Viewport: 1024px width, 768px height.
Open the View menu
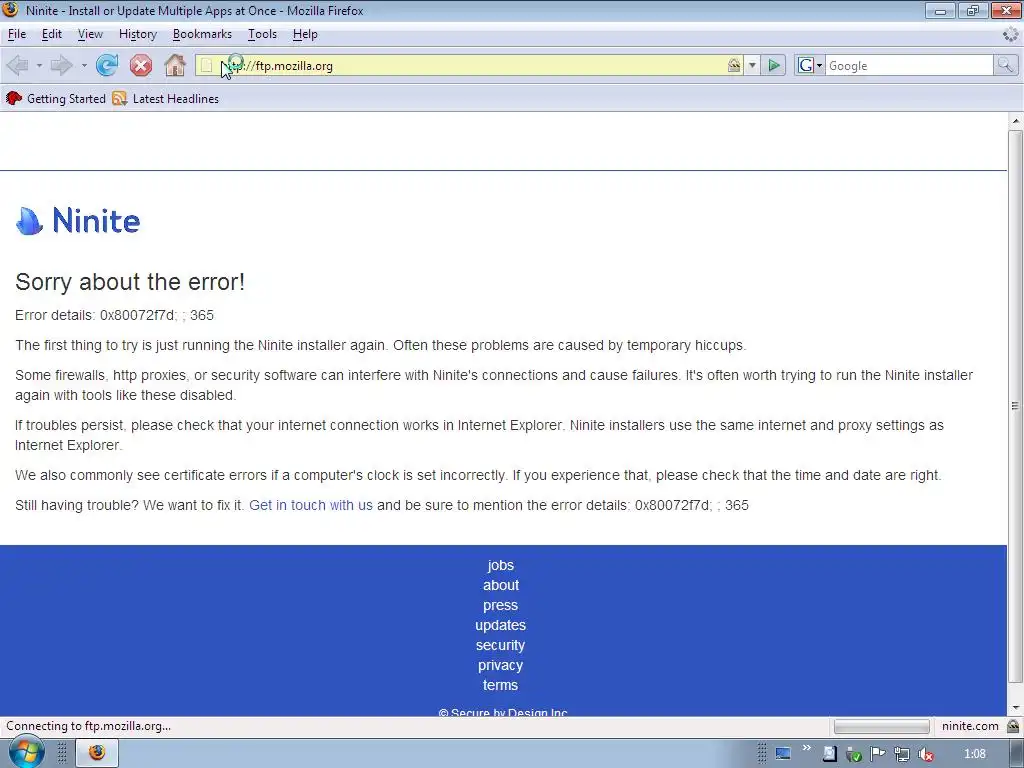[90, 34]
